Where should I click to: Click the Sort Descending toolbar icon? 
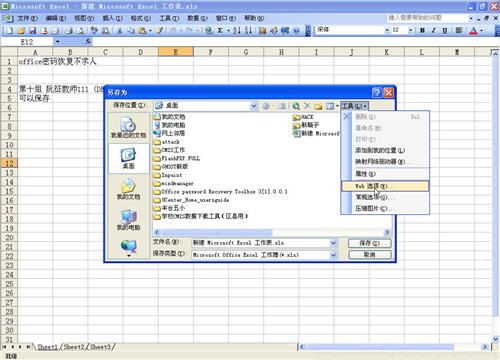coord(248,30)
